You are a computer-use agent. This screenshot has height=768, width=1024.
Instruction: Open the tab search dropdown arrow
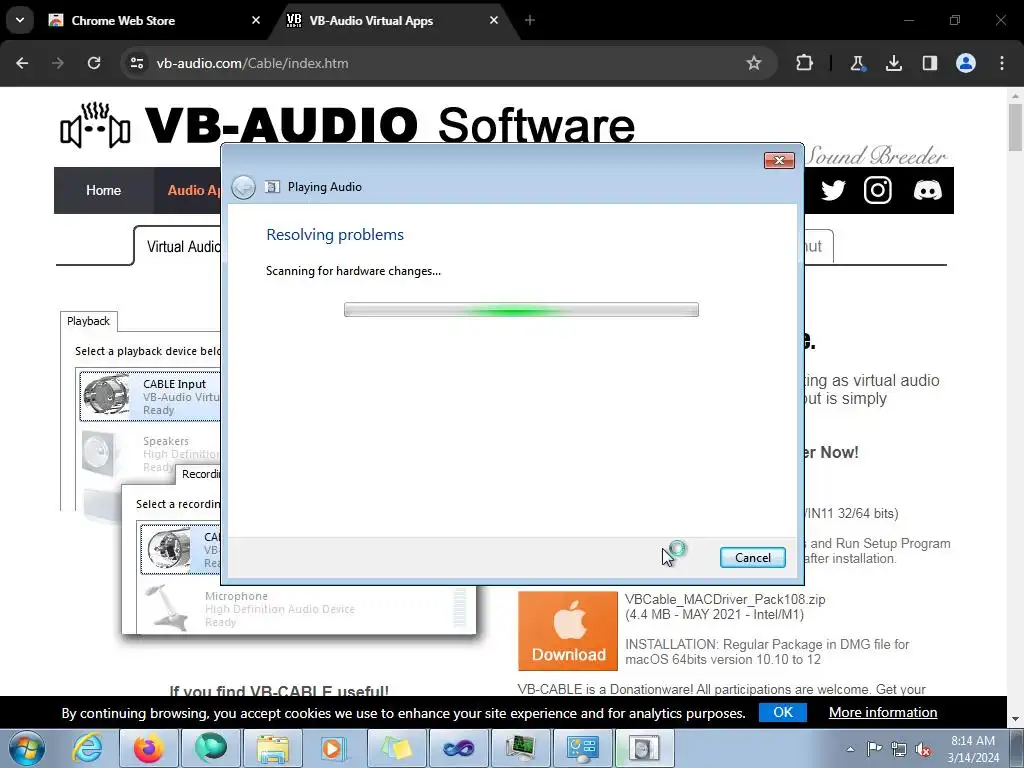(x=20, y=20)
